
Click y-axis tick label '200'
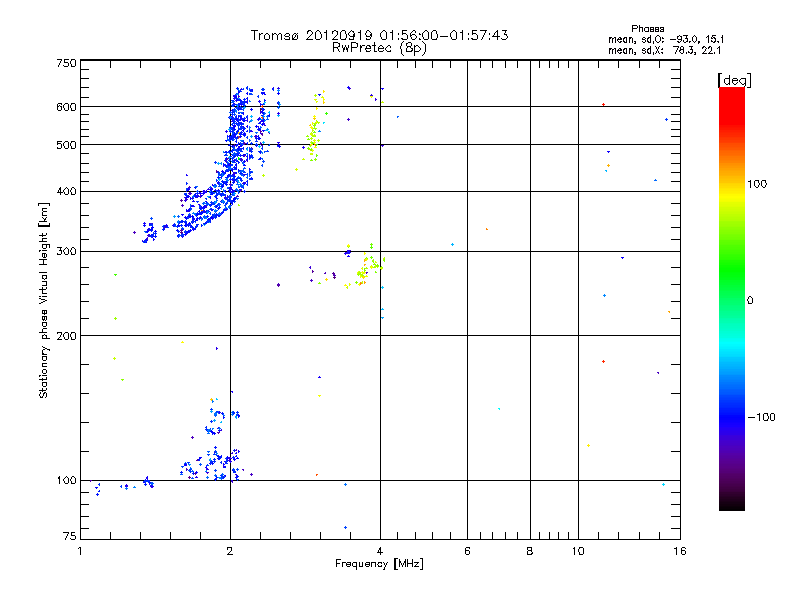[66, 336]
